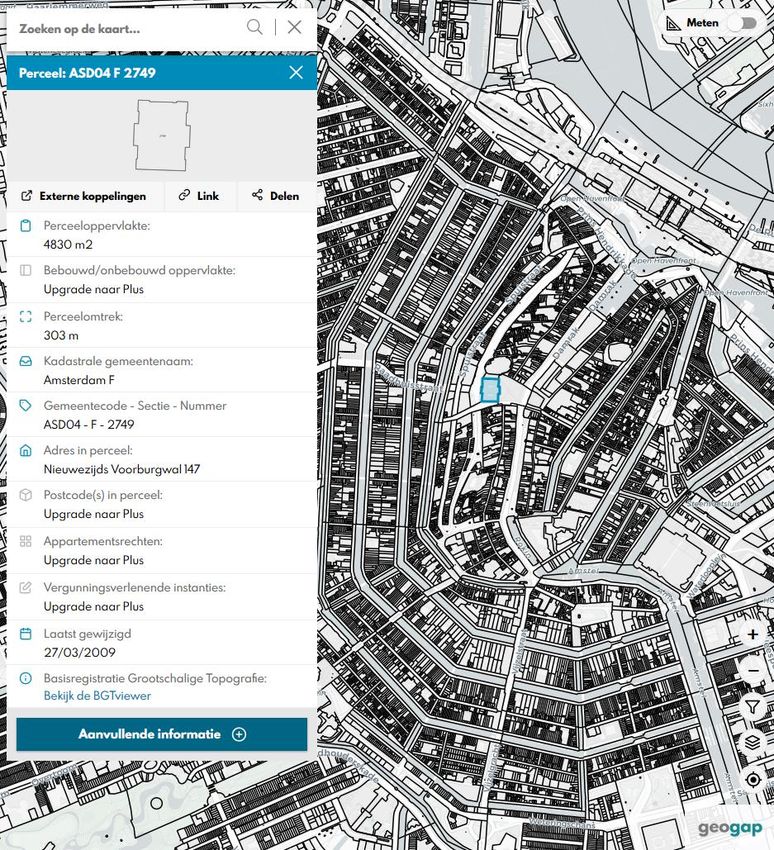Zoom in on the map
The height and width of the screenshot is (850, 774).
pyautogui.click(x=753, y=635)
